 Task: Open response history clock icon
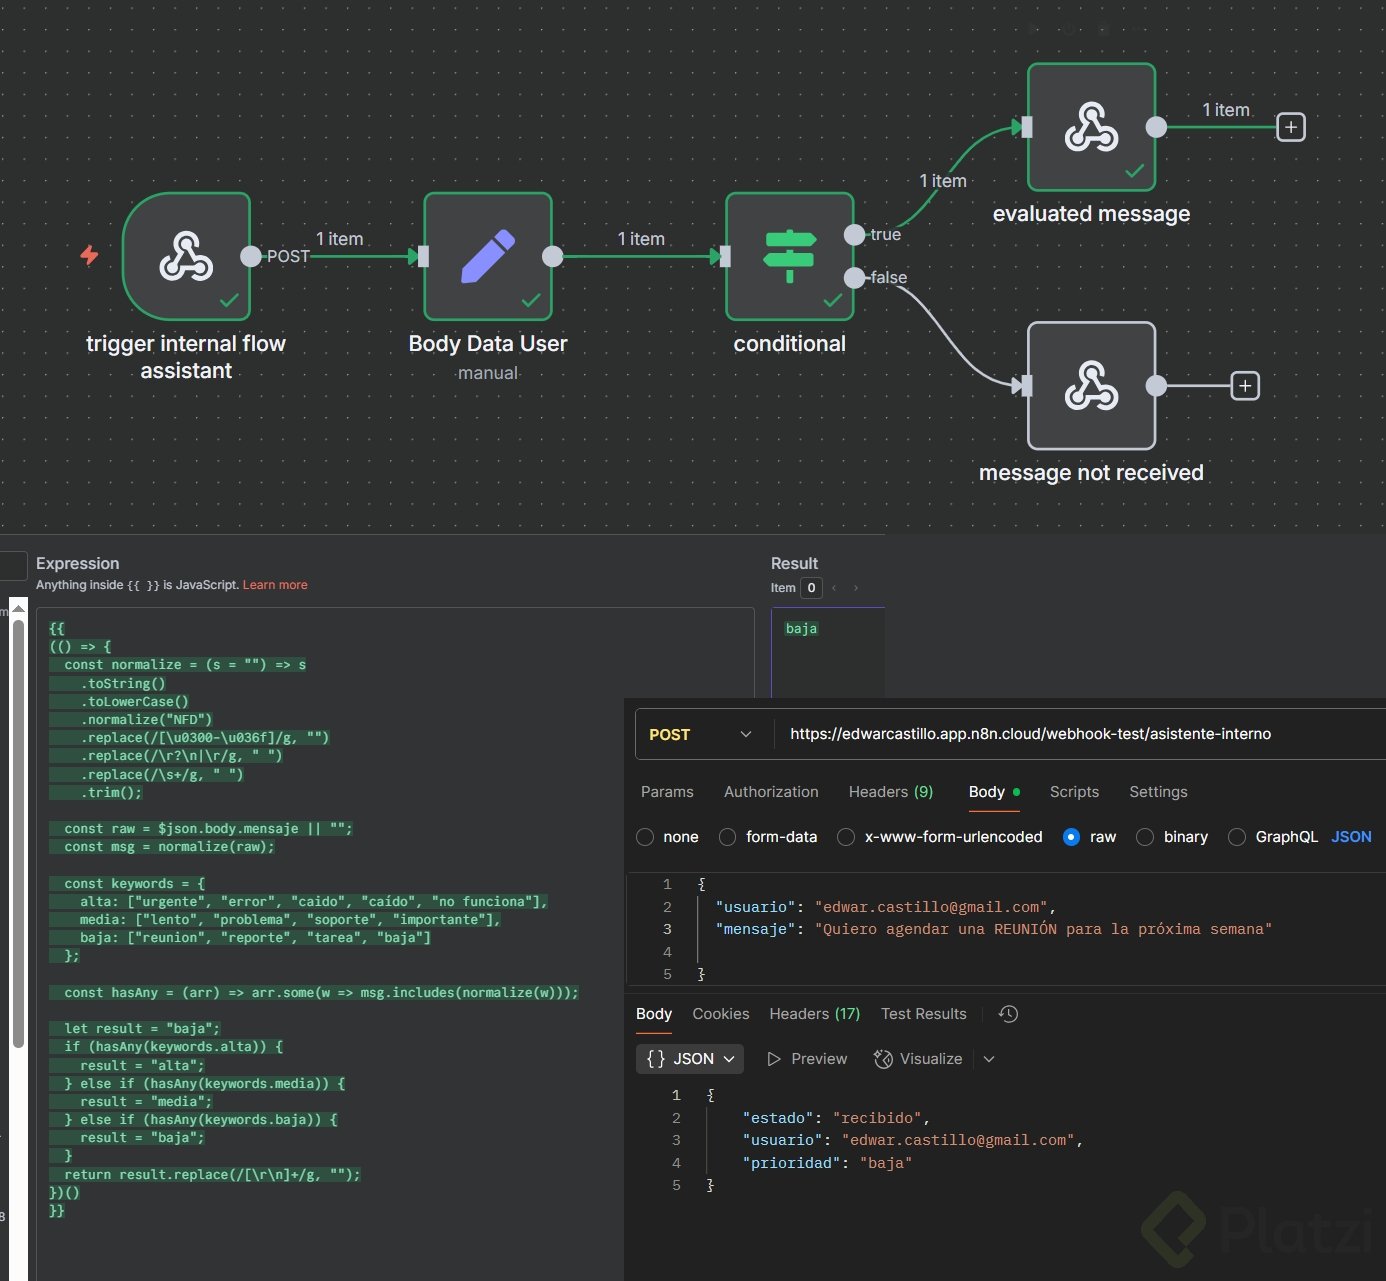click(x=1009, y=1014)
